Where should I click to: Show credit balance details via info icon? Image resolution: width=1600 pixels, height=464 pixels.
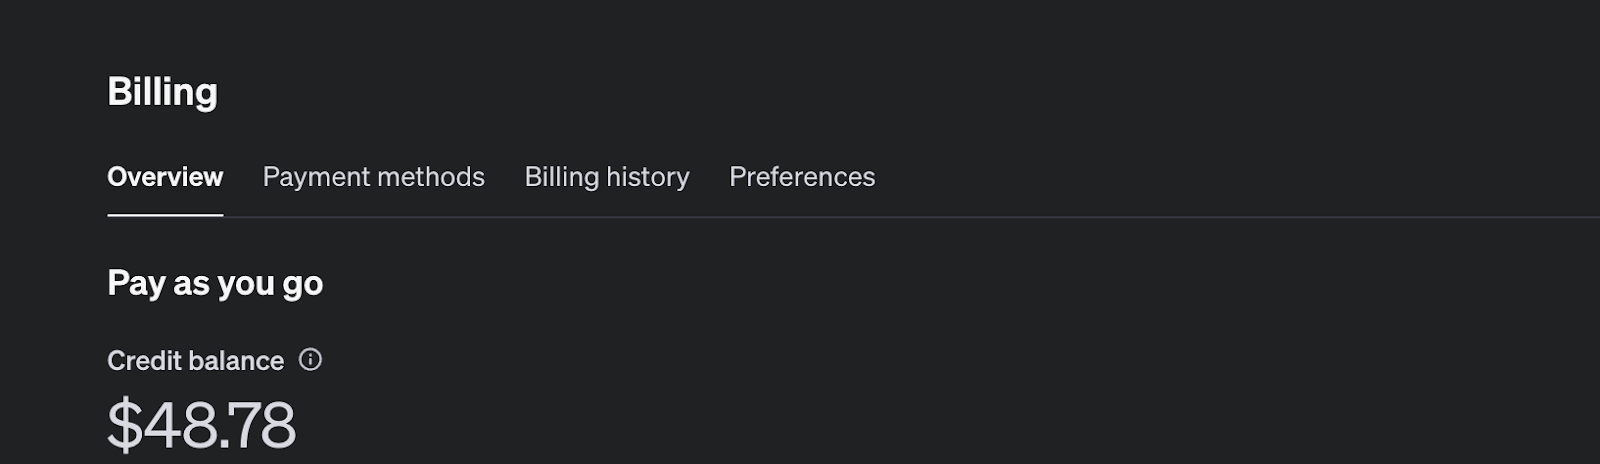[310, 360]
